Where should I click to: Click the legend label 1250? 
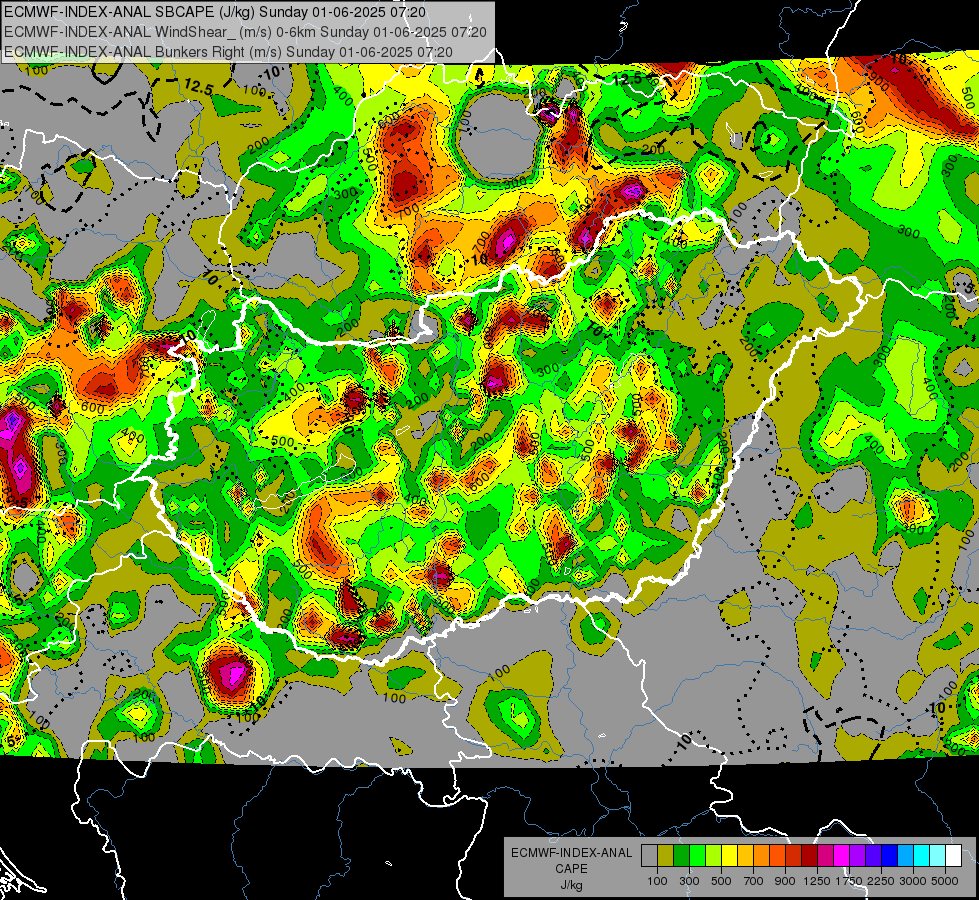817,881
